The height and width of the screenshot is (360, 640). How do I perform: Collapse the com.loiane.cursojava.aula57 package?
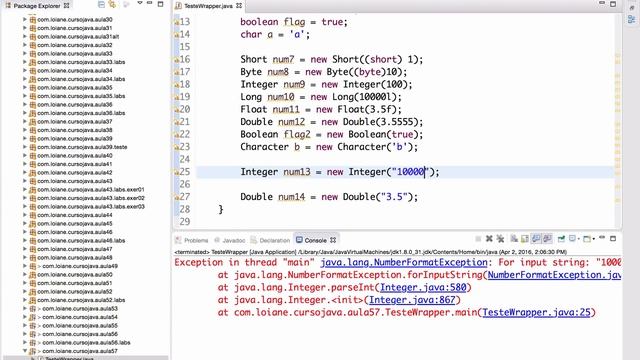pyautogui.click(x=25, y=351)
